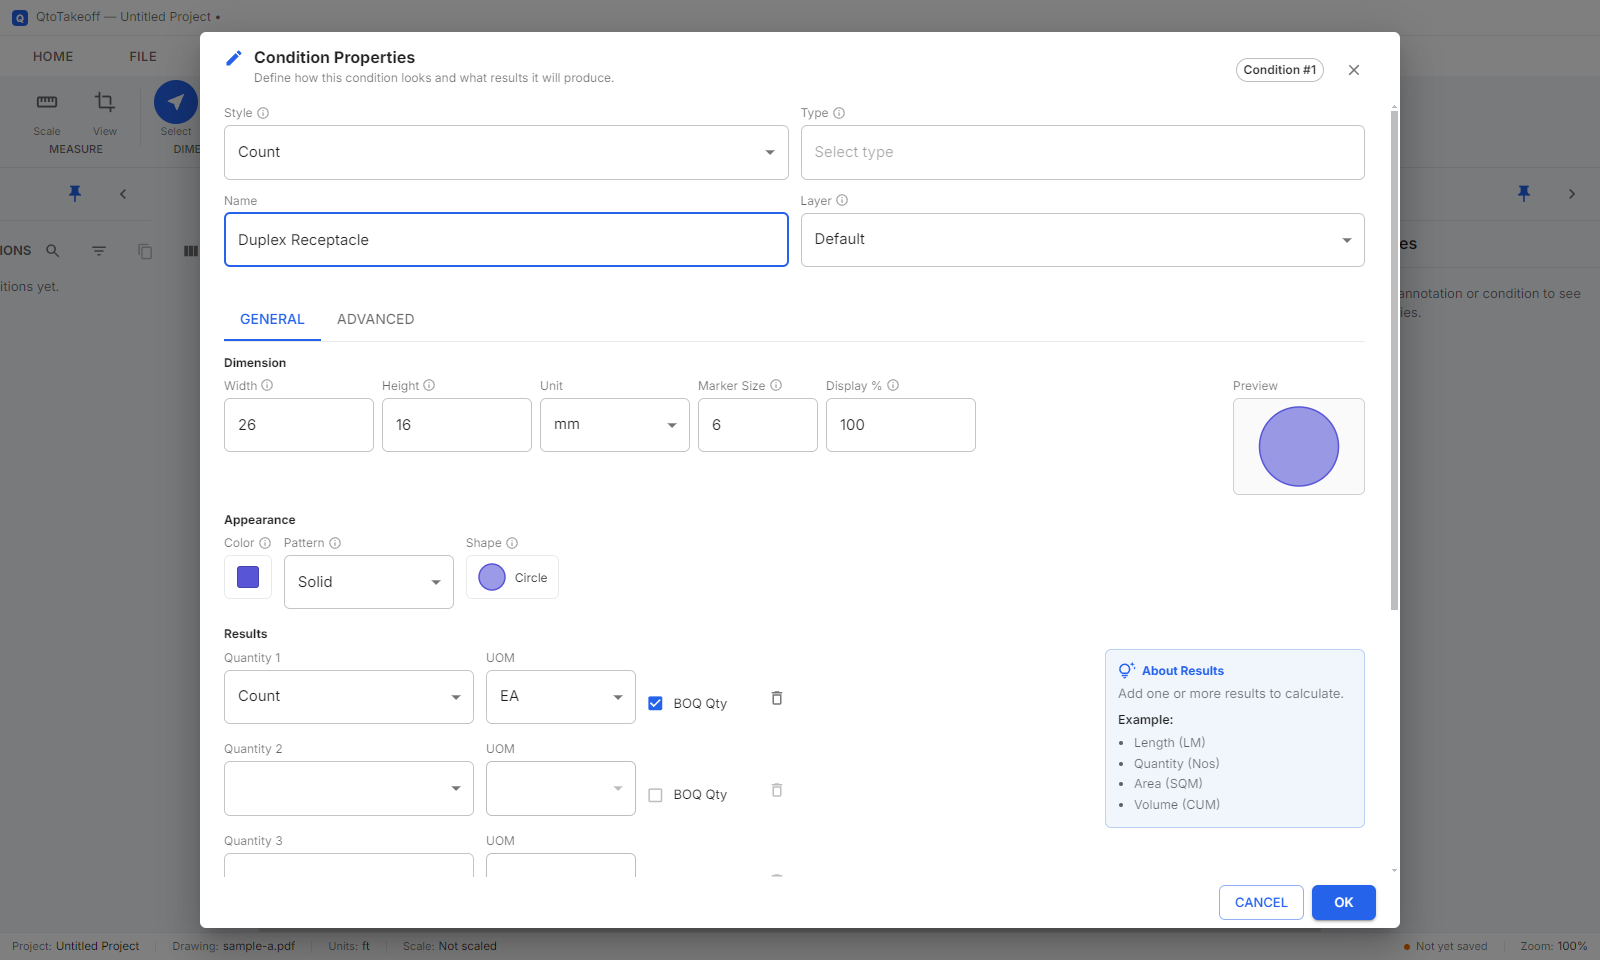Viewport: 1600px width, 960px height.
Task: Collapse left panel with chevron arrow
Action: 123,194
